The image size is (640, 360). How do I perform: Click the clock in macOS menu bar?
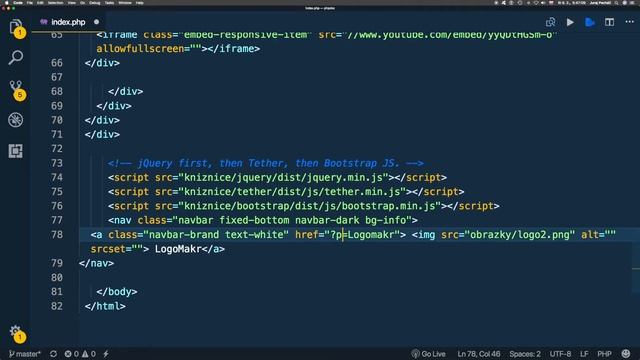tap(572, 3)
